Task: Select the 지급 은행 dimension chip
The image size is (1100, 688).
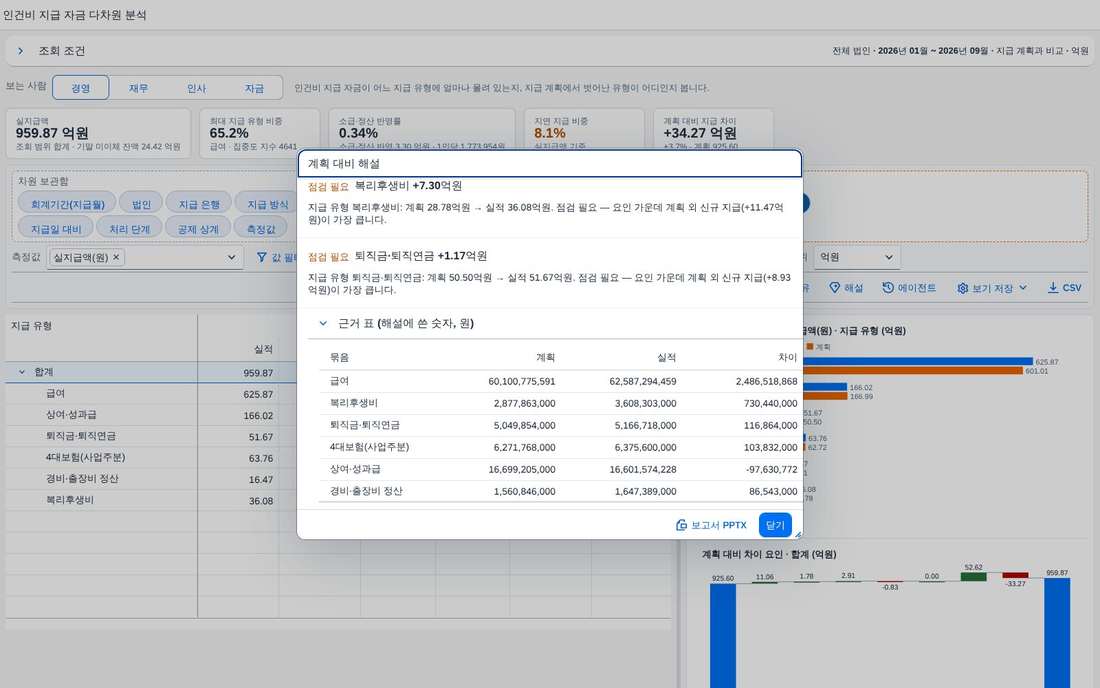Action: point(199,204)
